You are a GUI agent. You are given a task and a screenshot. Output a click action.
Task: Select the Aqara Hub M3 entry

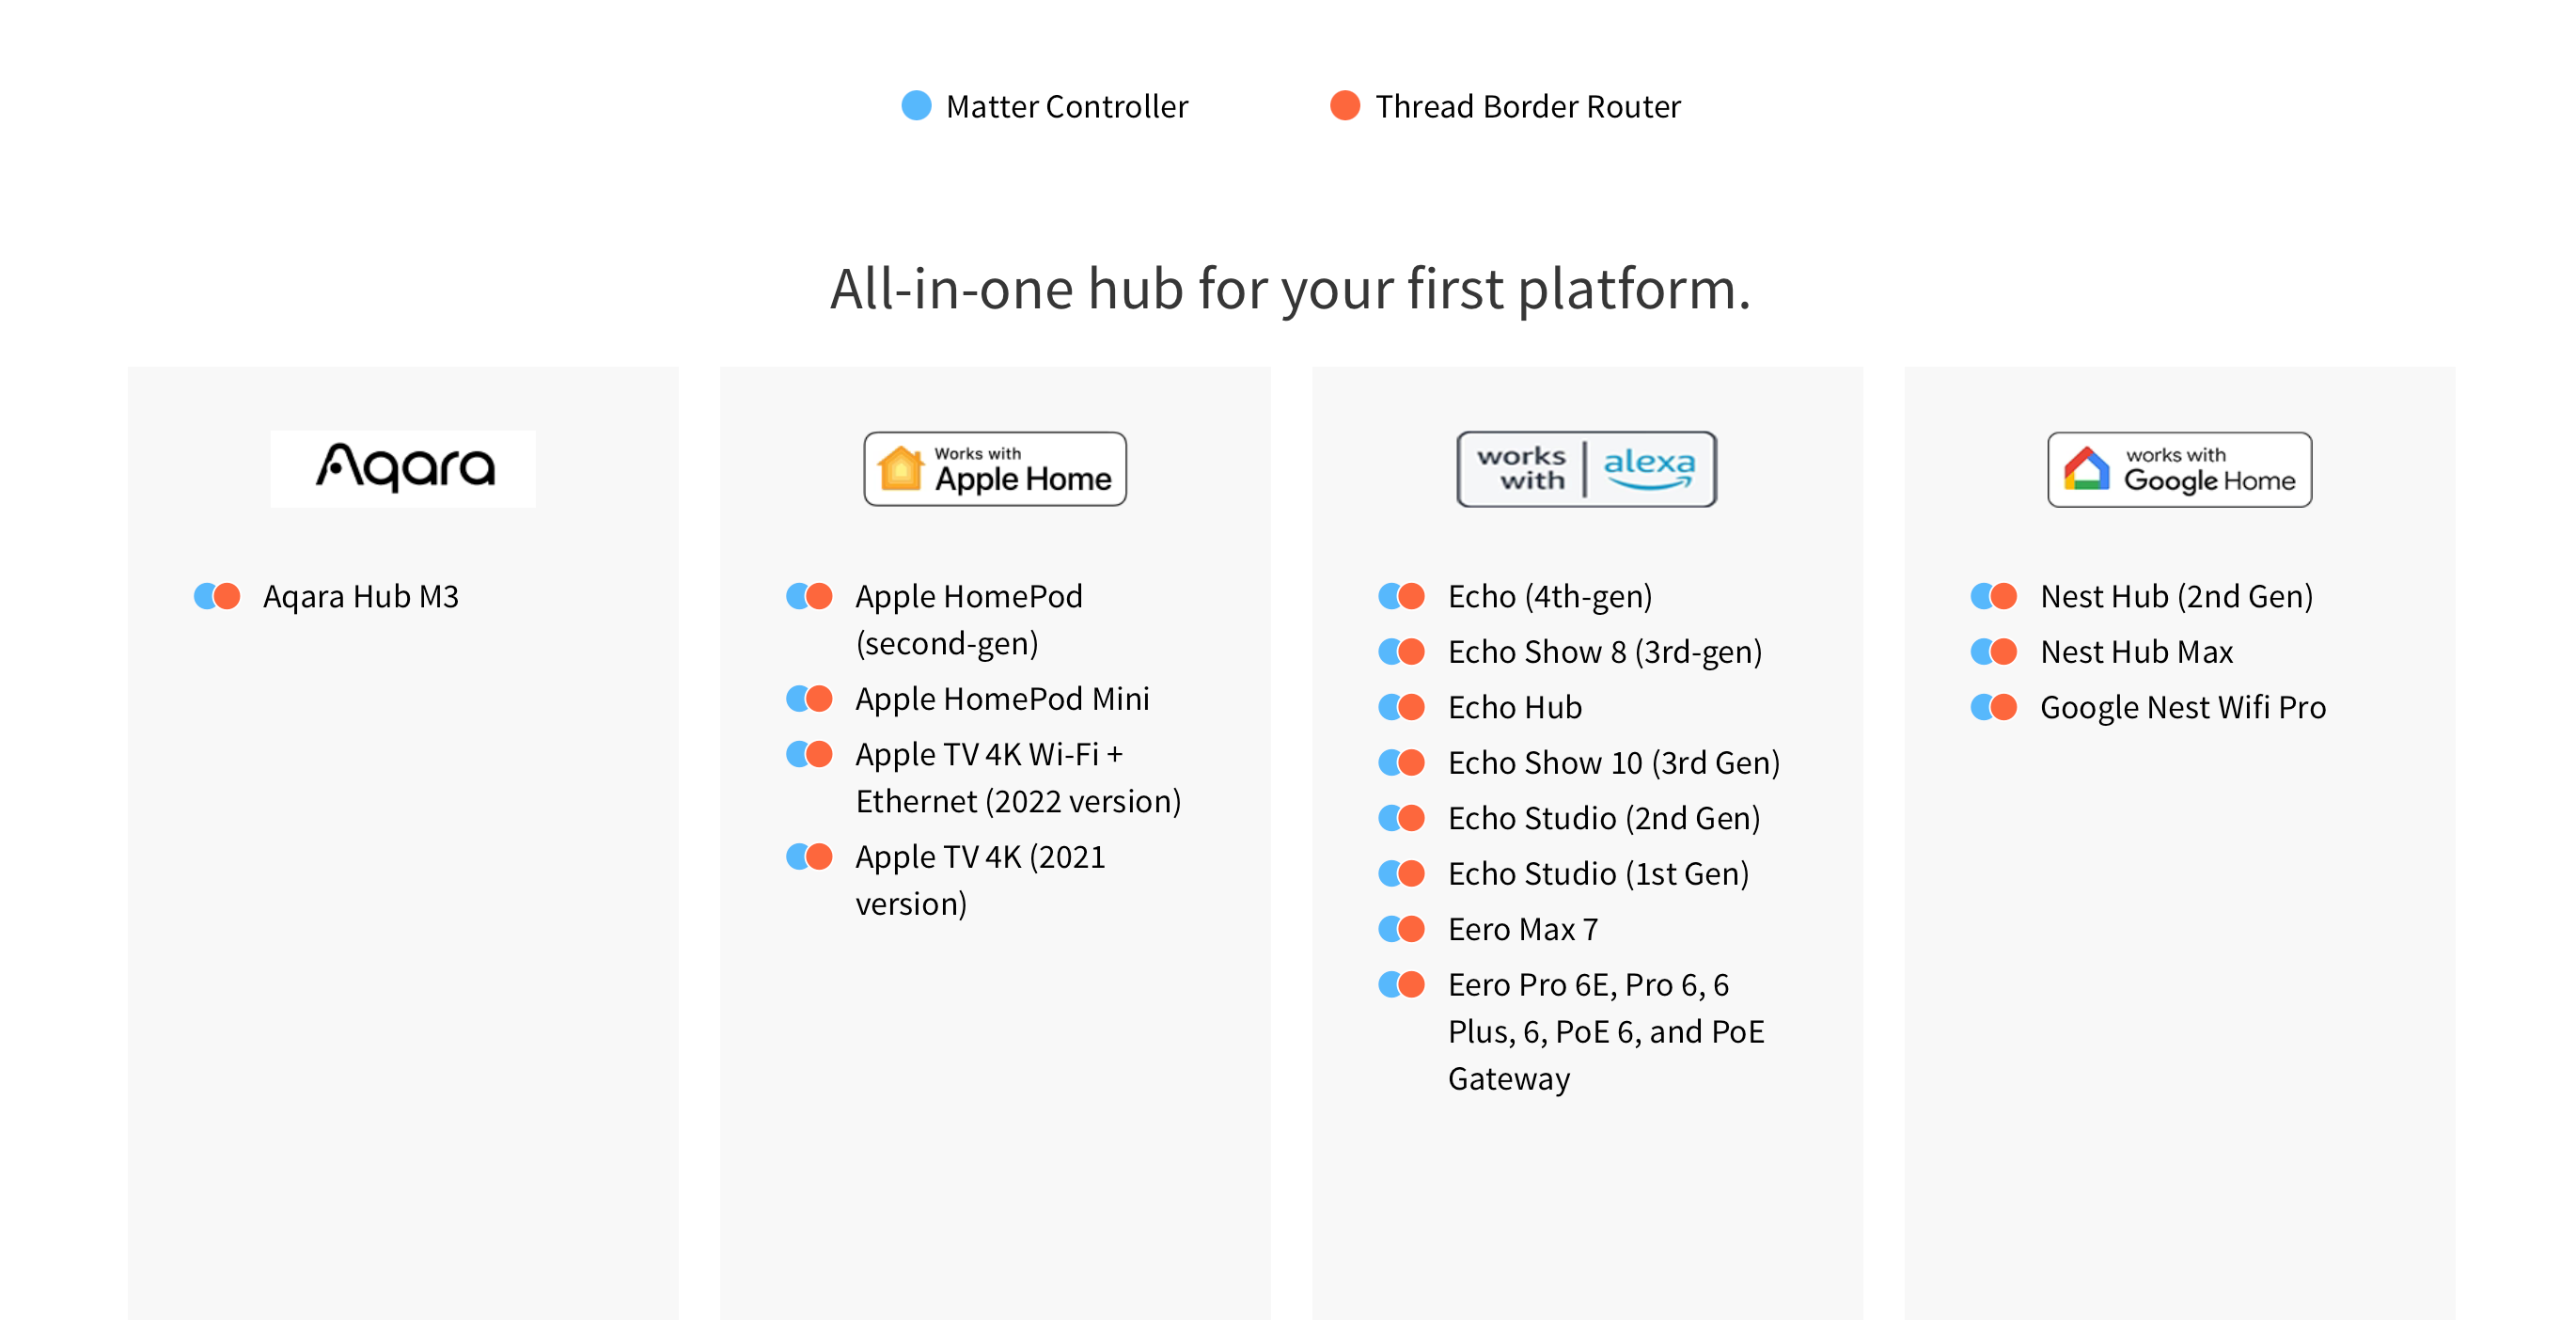pyautogui.click(x=361, y=597)
